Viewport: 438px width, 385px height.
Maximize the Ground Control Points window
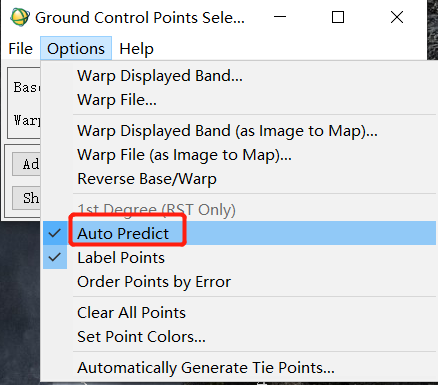click(338, 17)
